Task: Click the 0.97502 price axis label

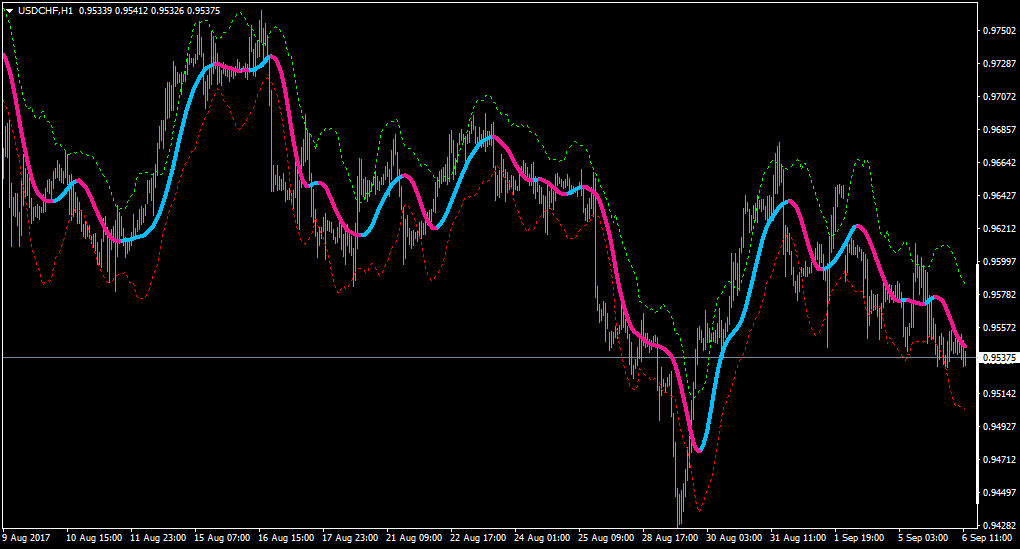Action: pyautogui.click(x=999, y=31)
